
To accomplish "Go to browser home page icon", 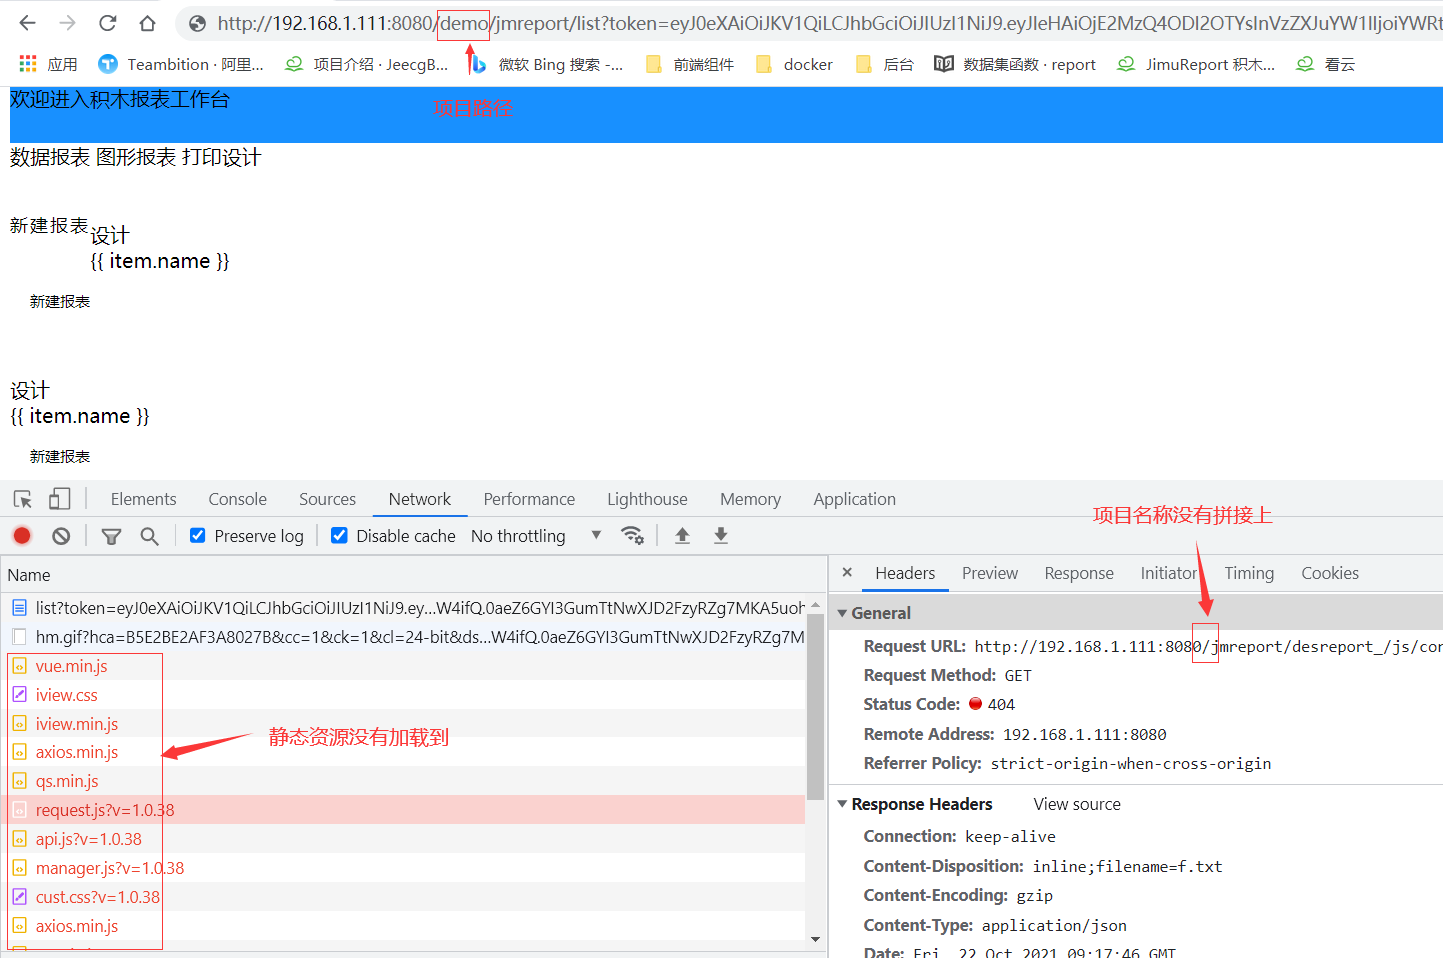I will tap(147, 23).
